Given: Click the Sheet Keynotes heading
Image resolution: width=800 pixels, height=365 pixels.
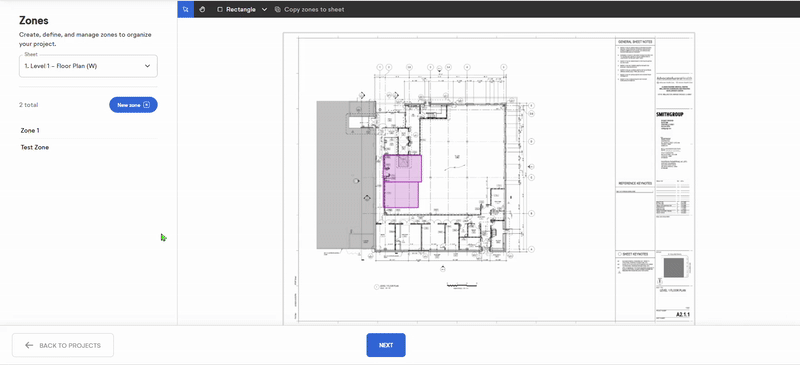Looking at the screenshot, I should tap(635, 254).
